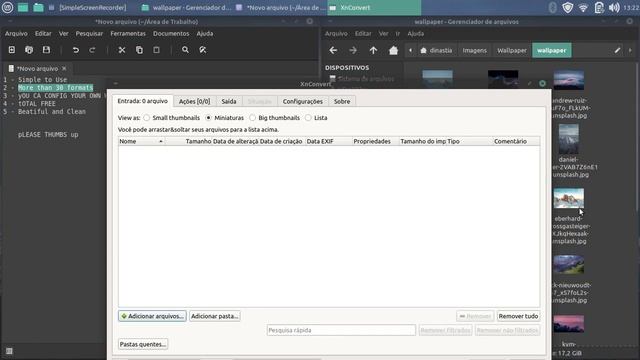Click the green folder launcher in the panel
The width and height of the screenshot is (640, 360).
38,7
